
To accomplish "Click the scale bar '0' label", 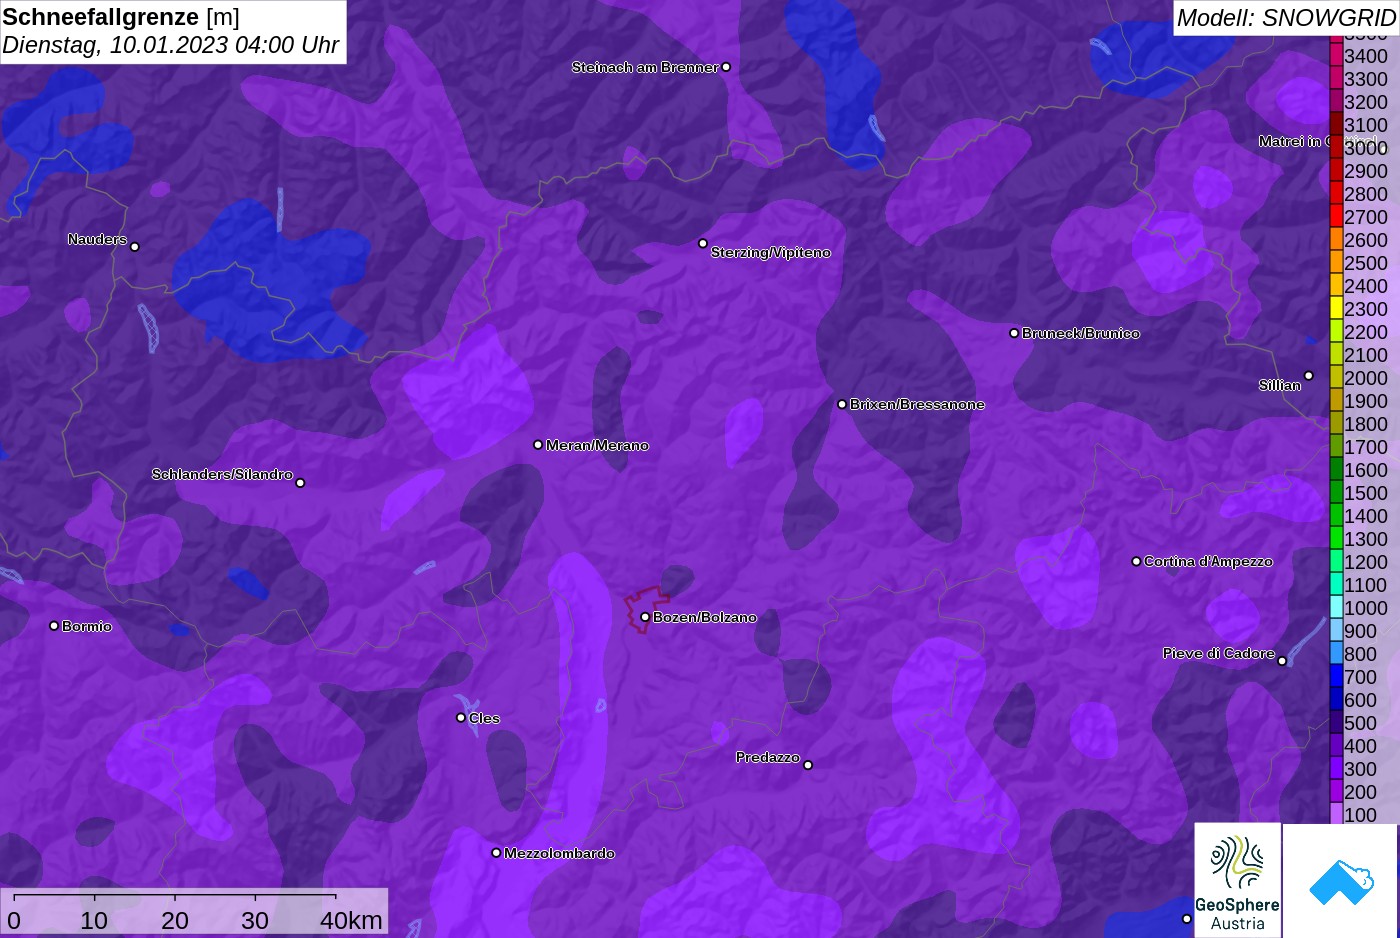I will point(13,920).
